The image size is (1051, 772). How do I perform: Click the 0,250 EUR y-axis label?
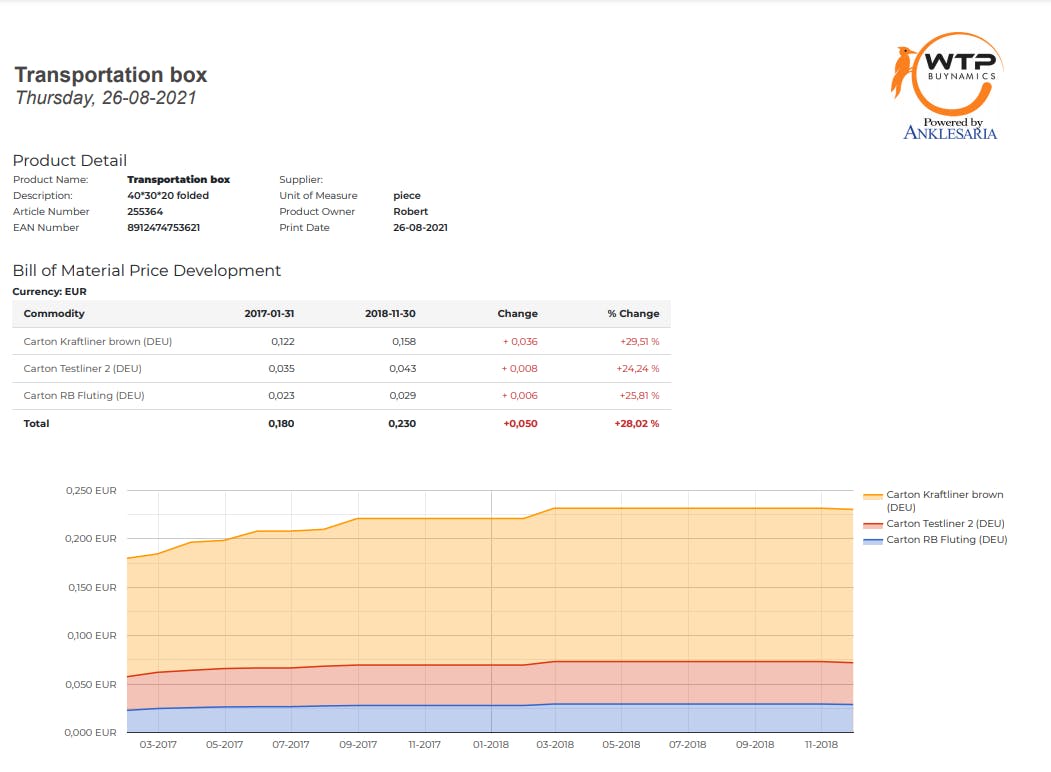[x=91, y=491]
